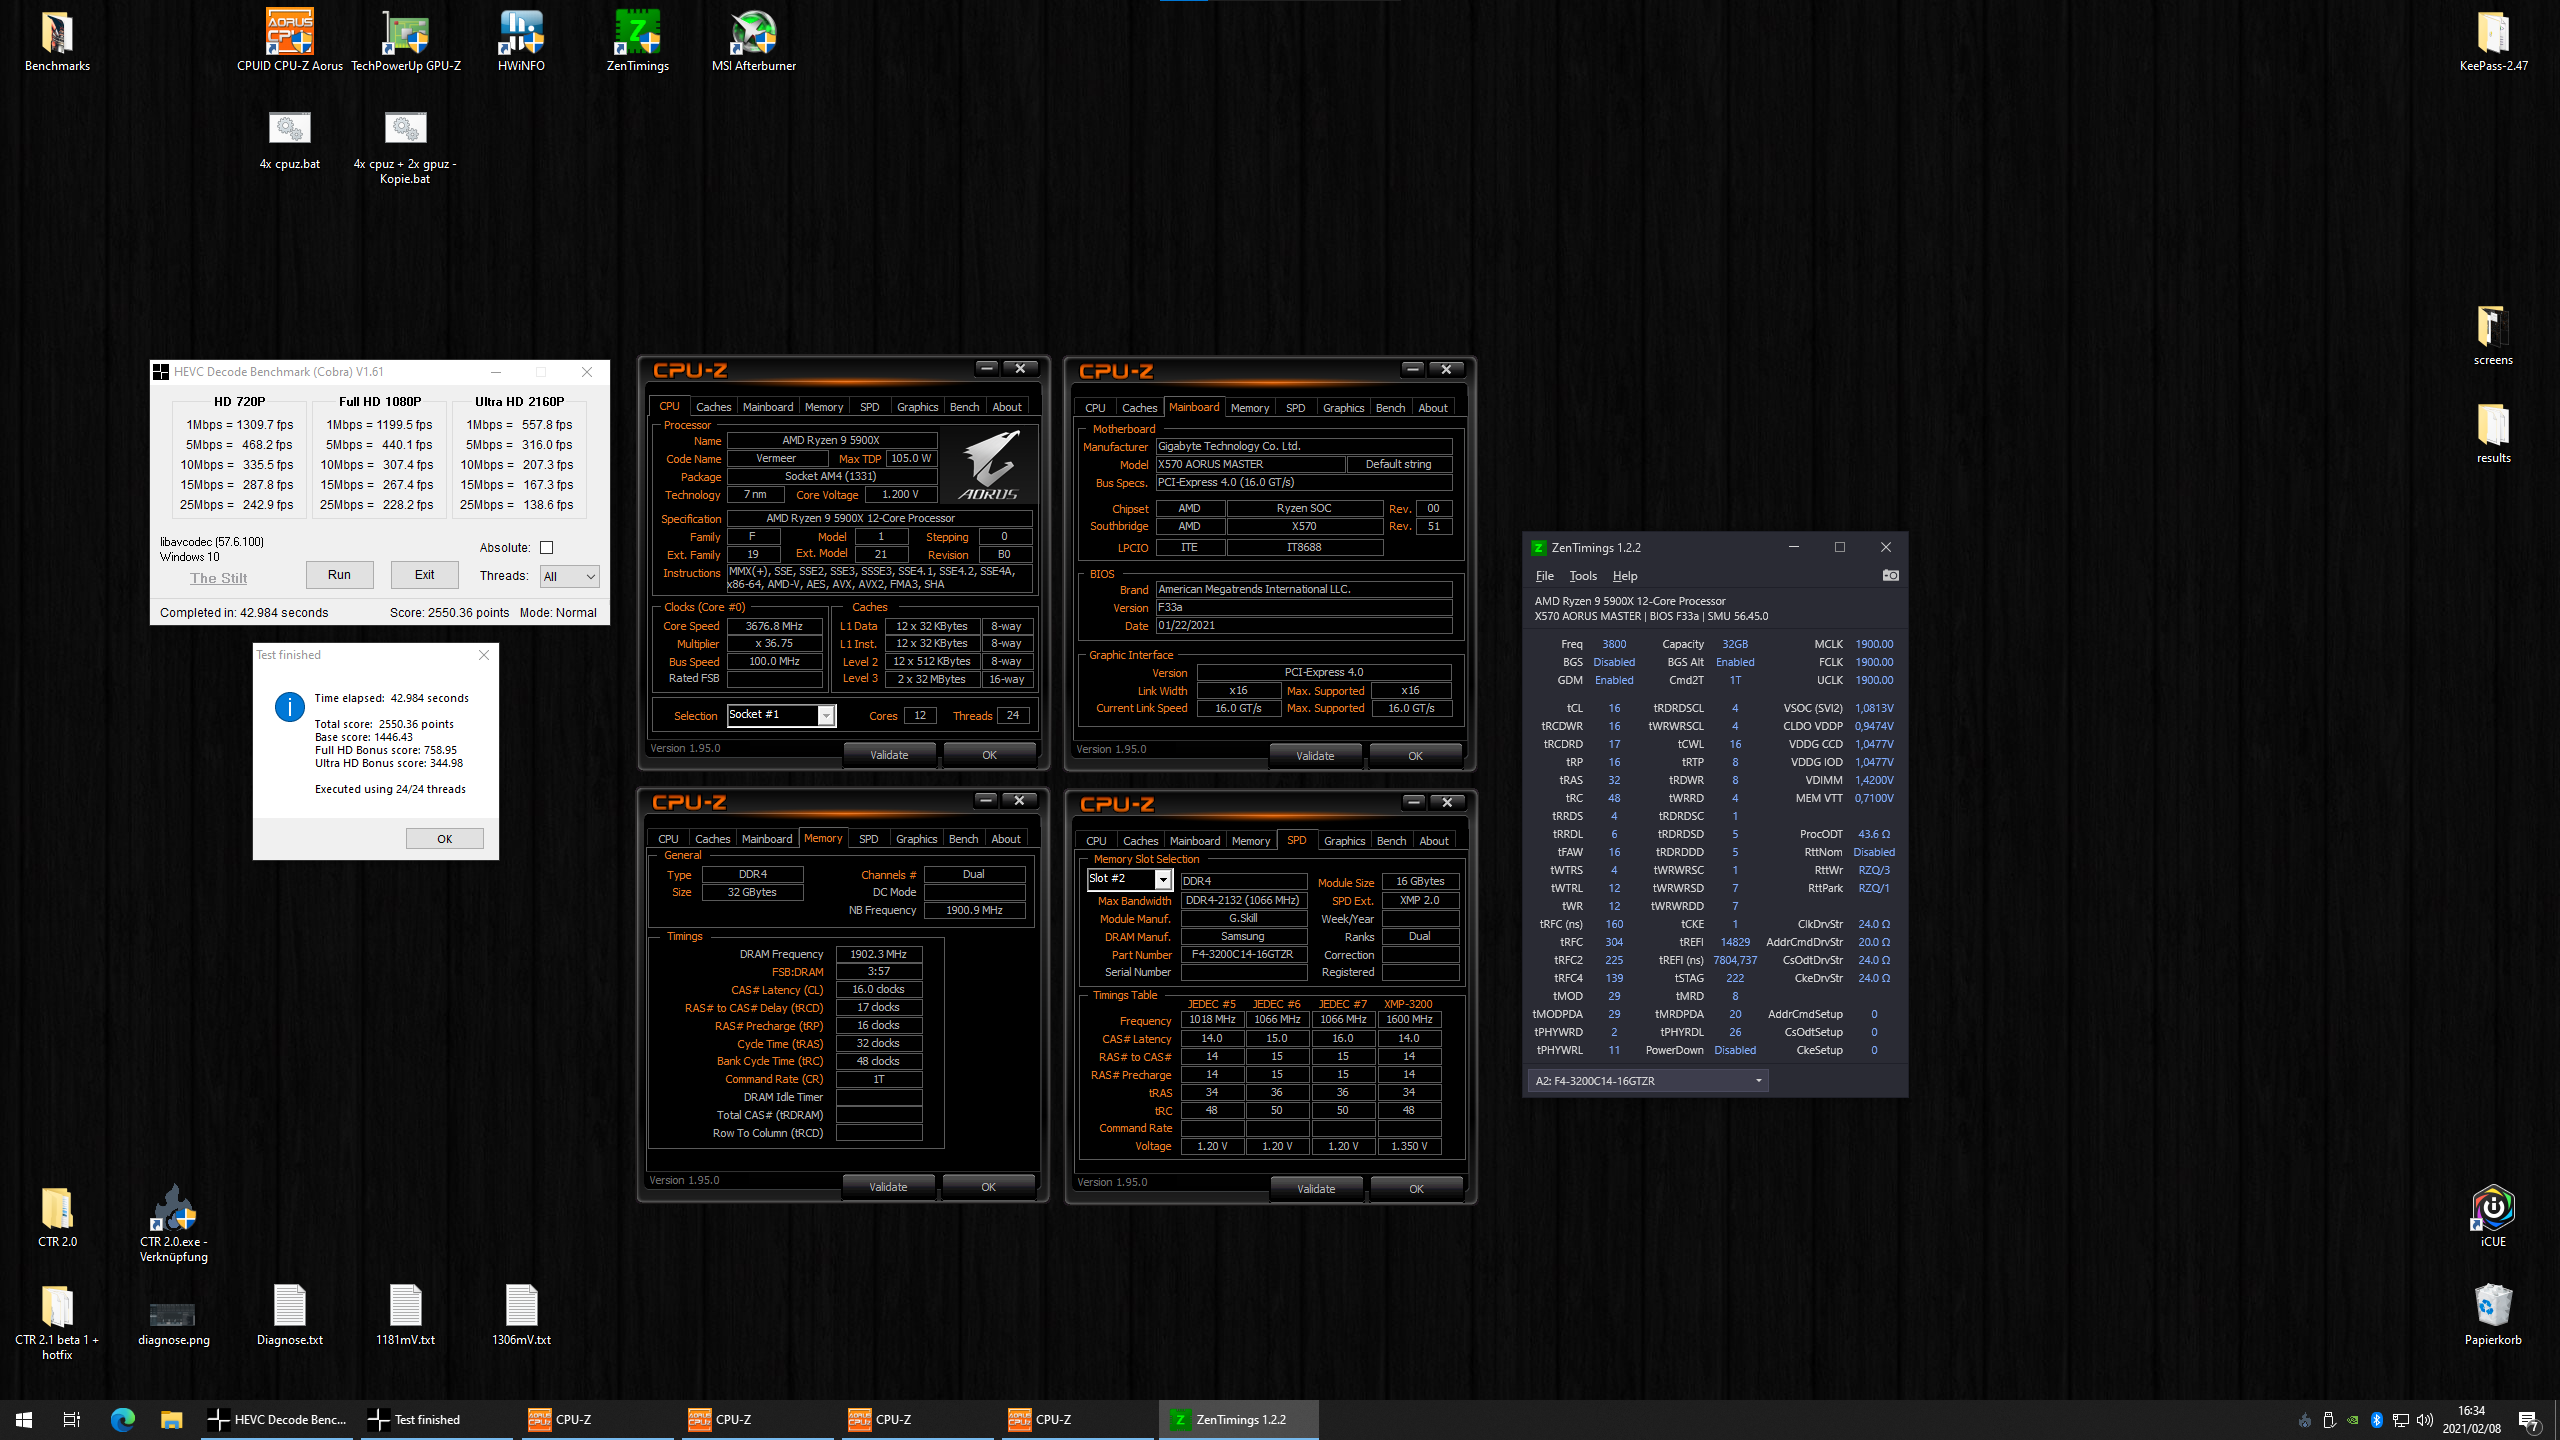Open The Stilt link in HEVC benchmark
The height and width of the screenshot is (1440, 2560).
pyautogui.click(x=218, y=578)
